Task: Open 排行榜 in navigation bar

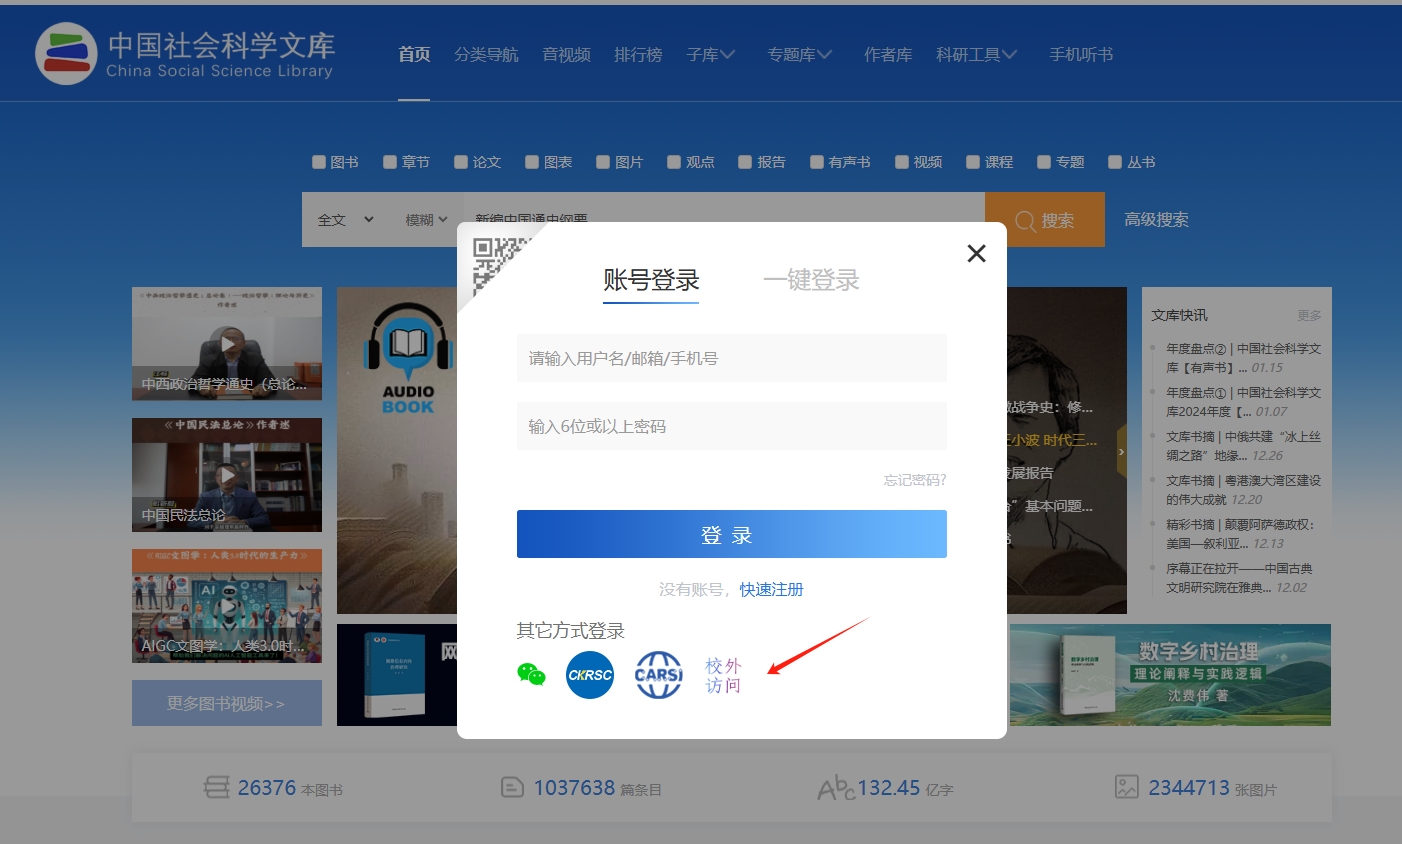Action: 638,54
